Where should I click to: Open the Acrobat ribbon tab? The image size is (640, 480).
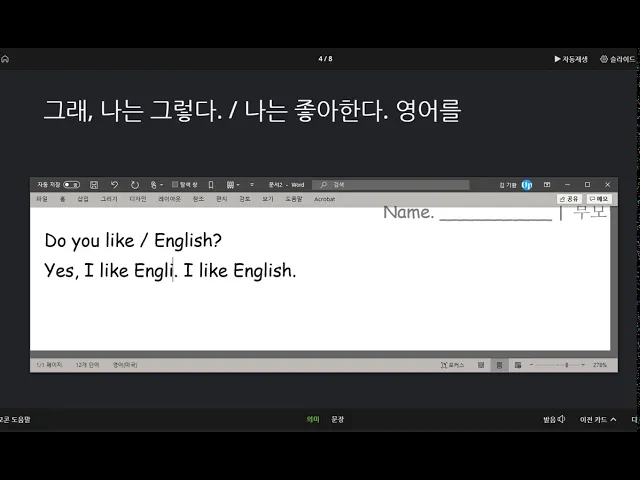[324, 199]
